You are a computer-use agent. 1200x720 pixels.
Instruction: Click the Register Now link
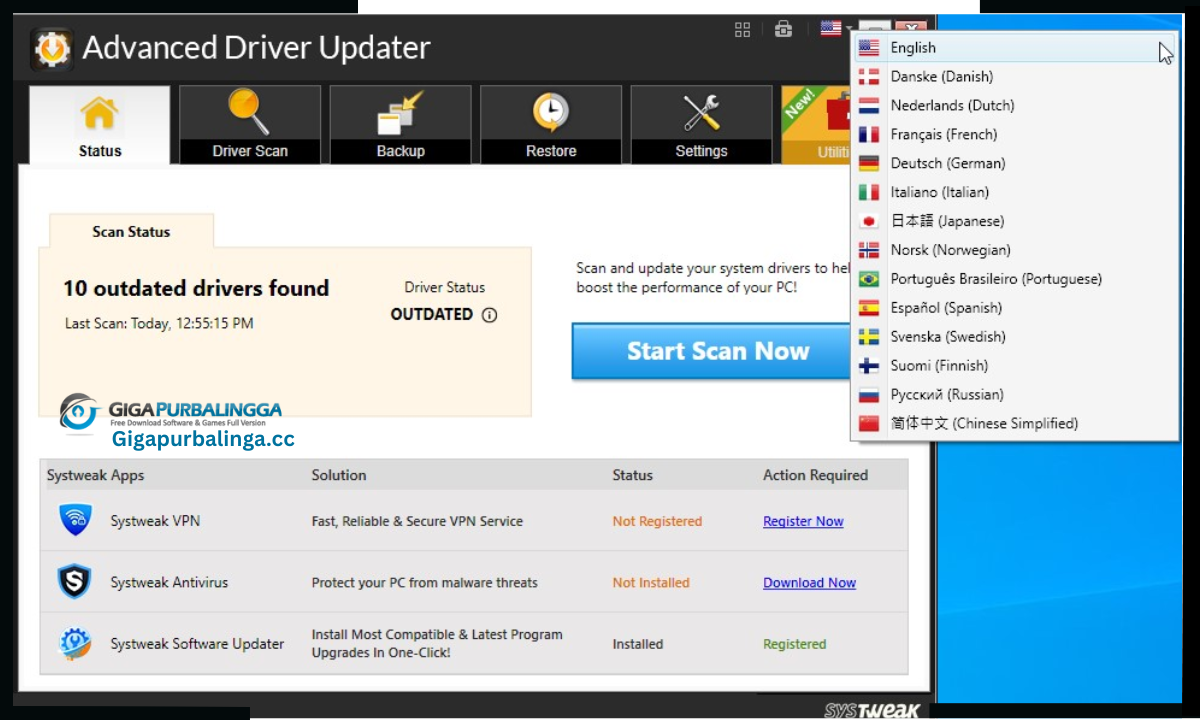point(803,521)
